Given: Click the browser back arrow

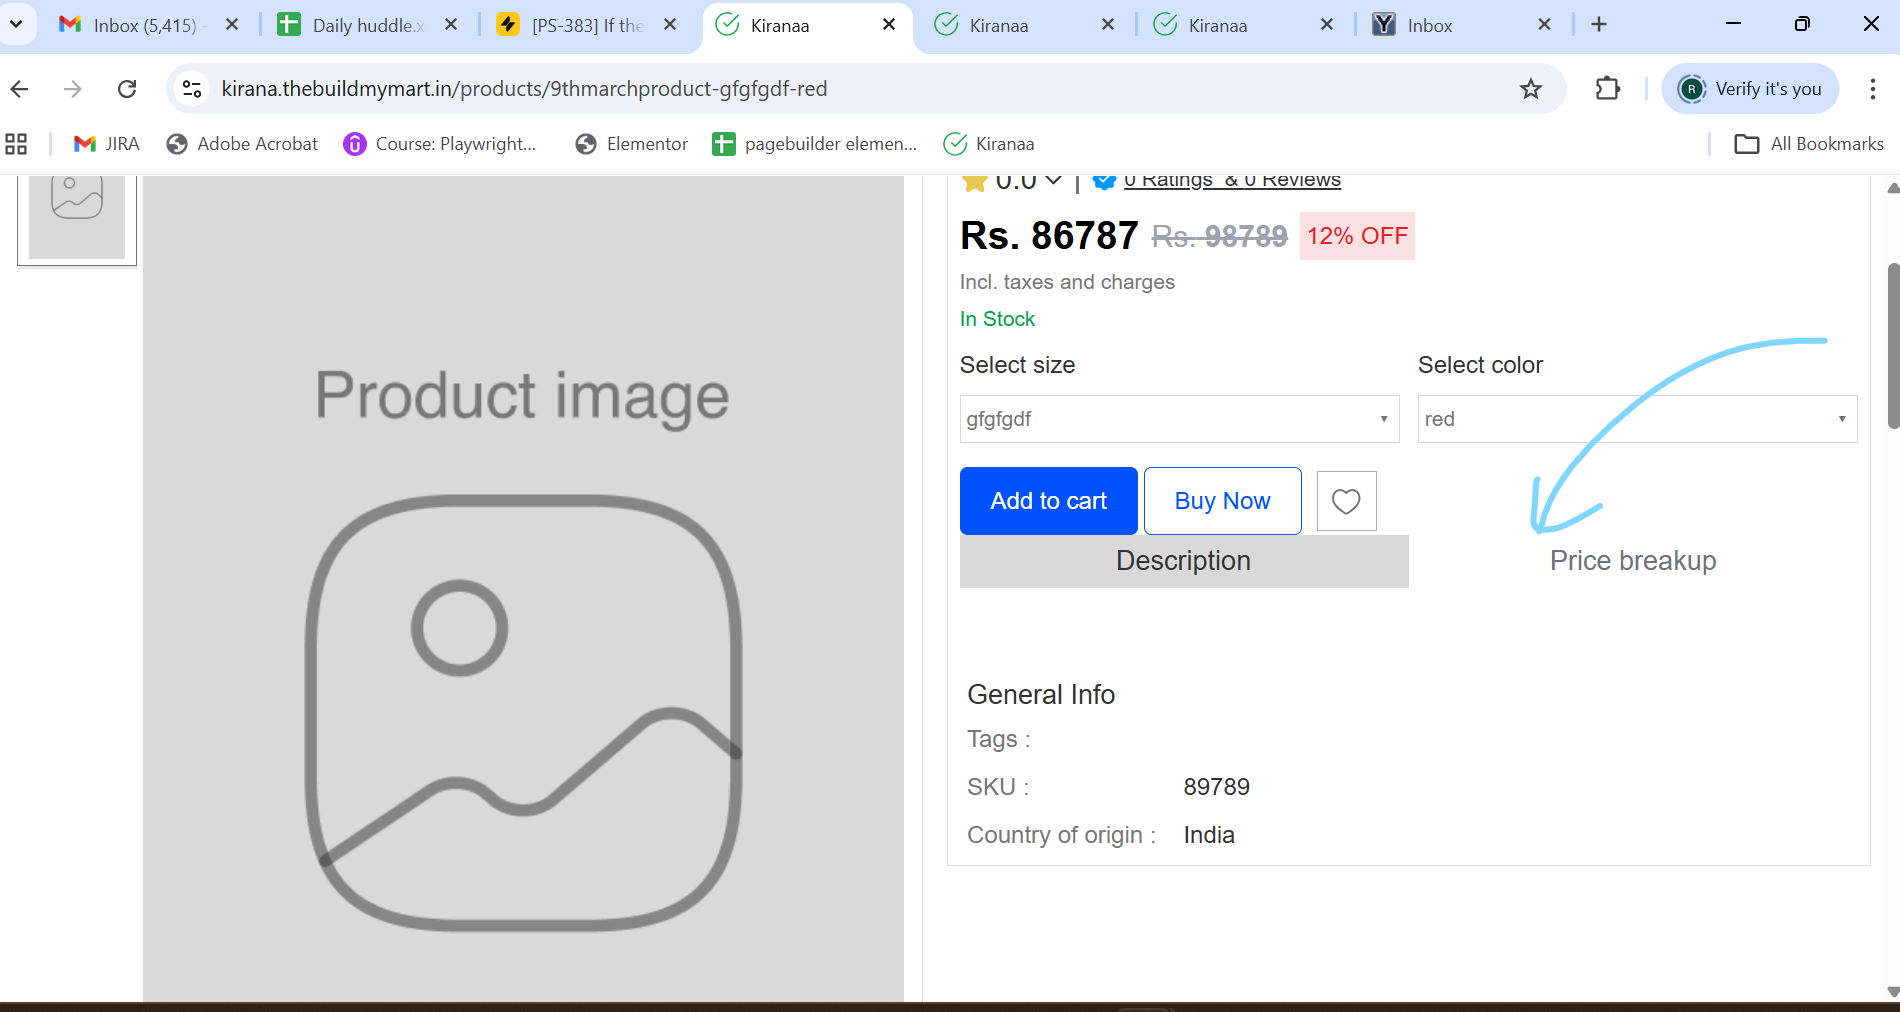Looking at the screenshot, I should coord(20,89).
